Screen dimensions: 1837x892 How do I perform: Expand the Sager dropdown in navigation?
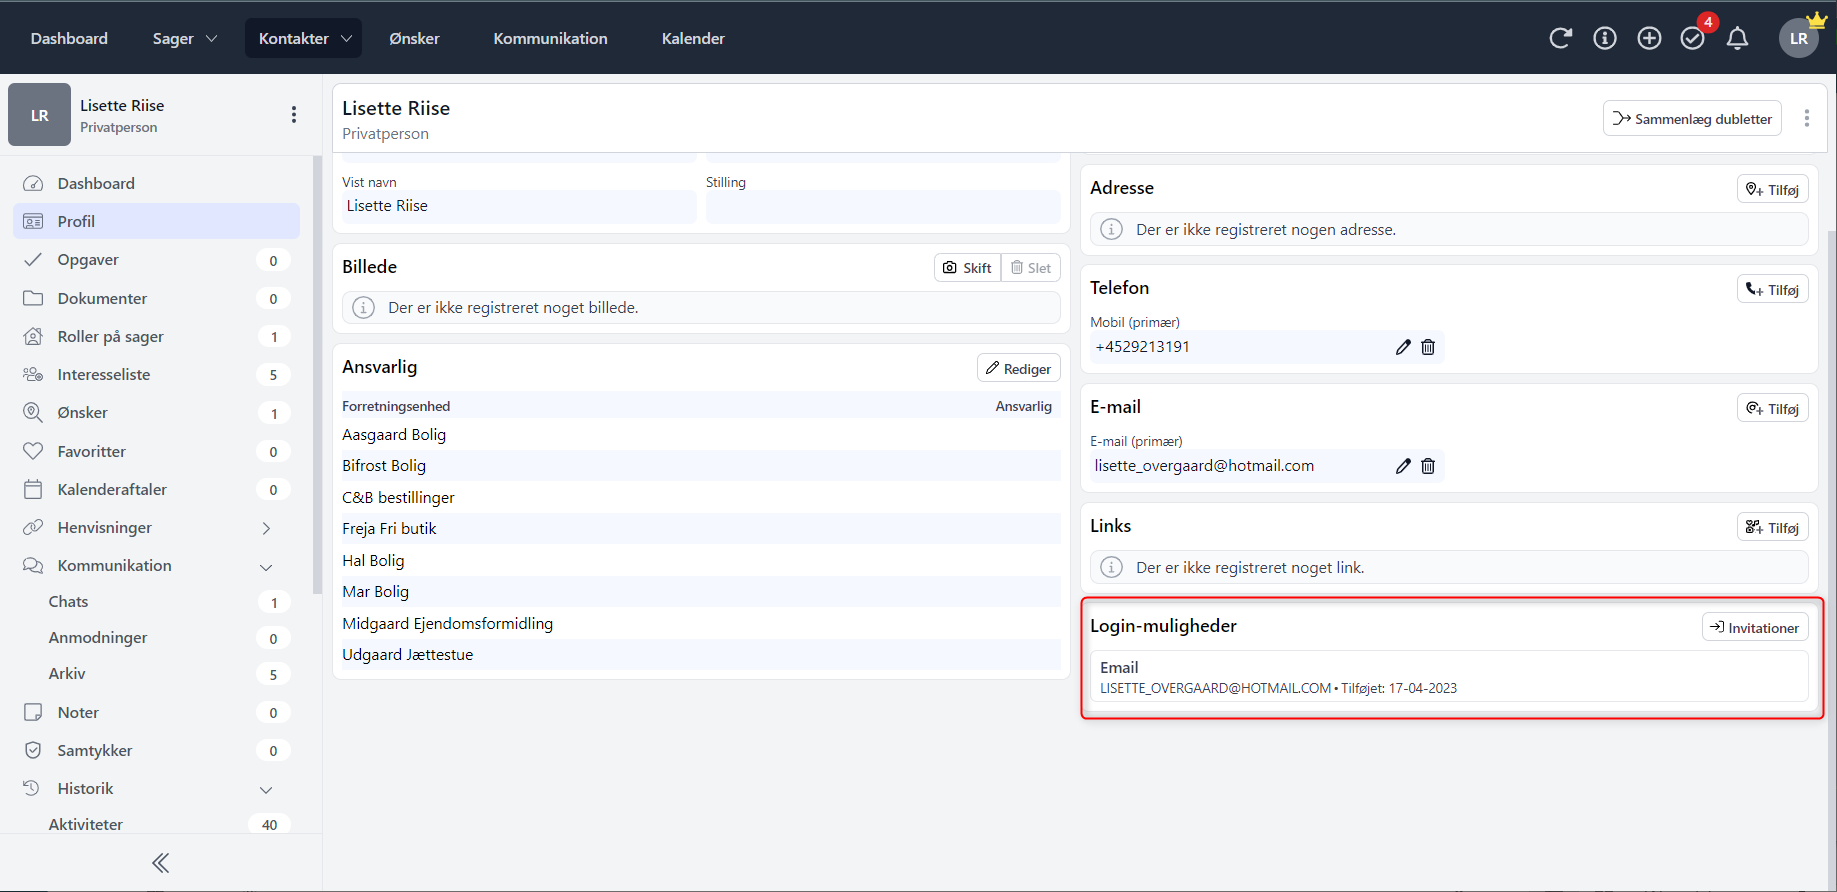184,38
